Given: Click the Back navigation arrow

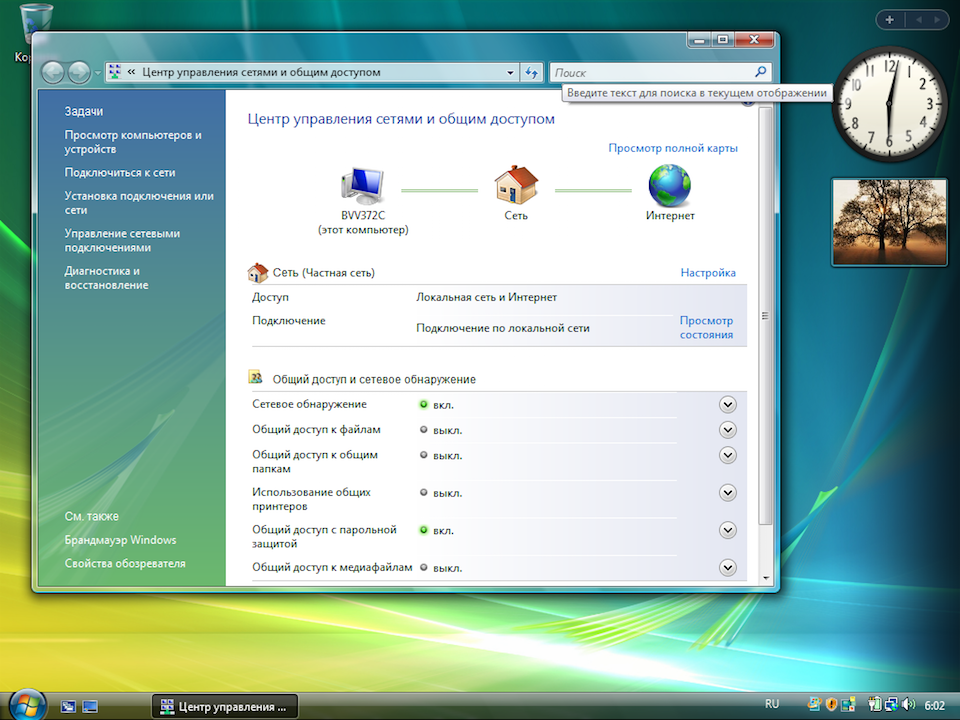Looking at the screenshot, I should [x=53, y=73].
